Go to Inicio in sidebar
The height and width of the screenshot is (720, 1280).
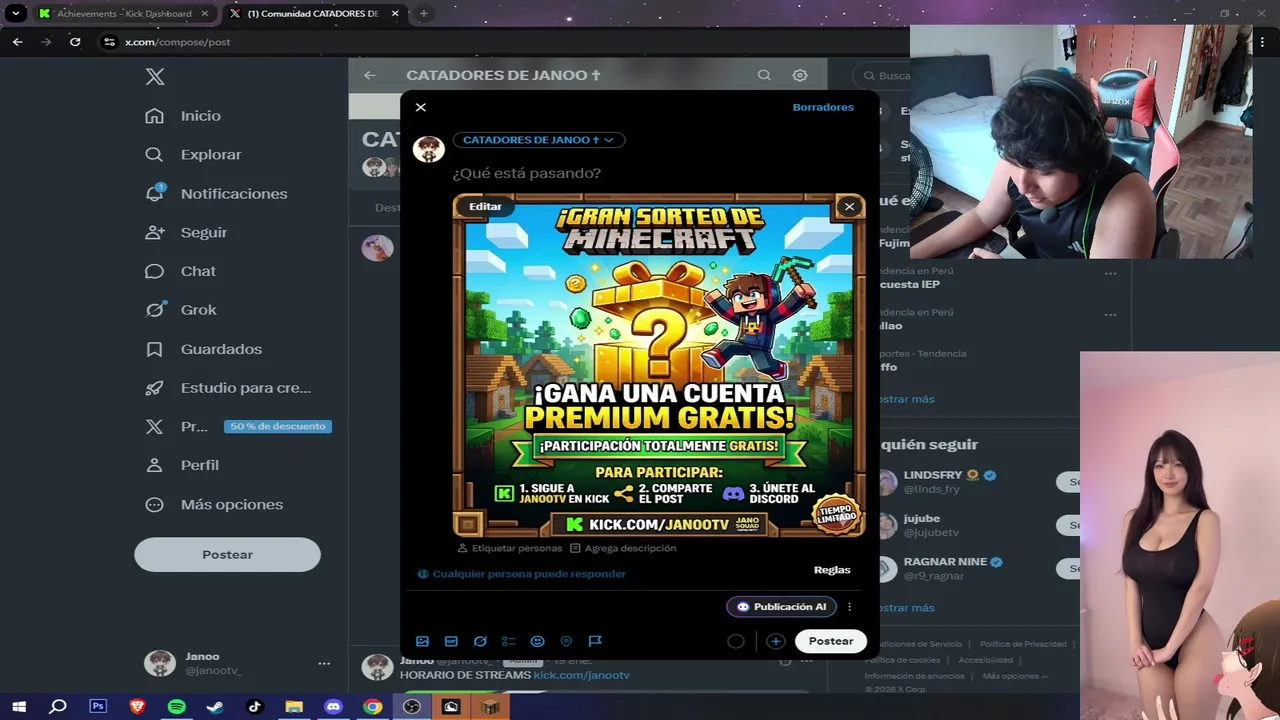pyautogui.click(x=183, y=116)
